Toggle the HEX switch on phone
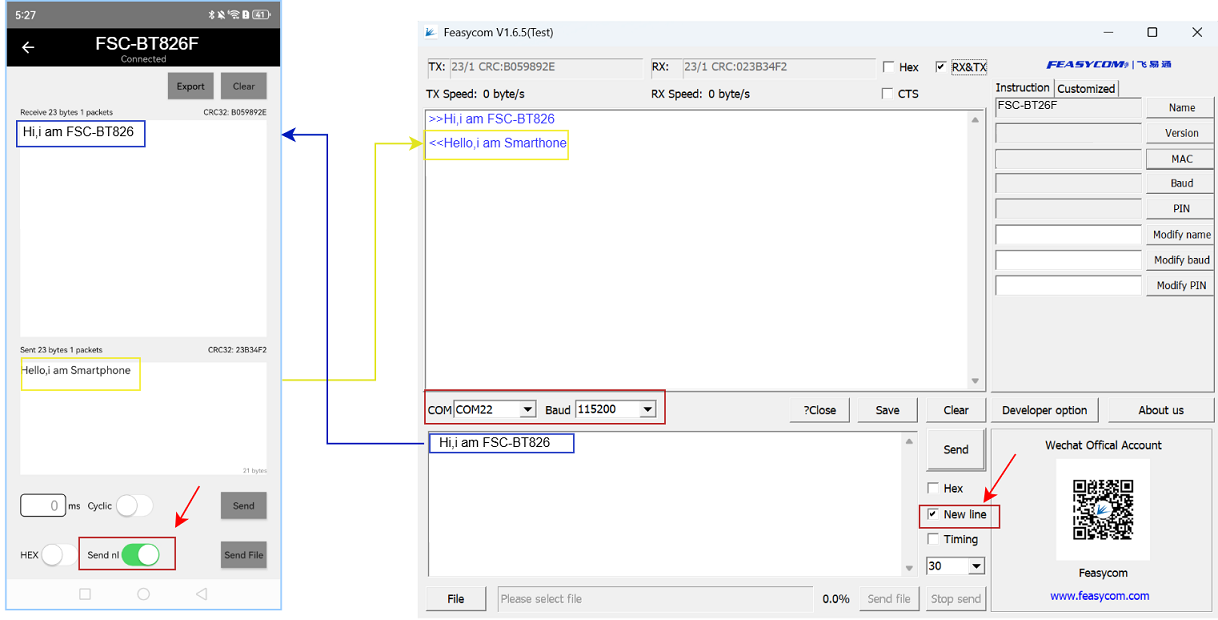This screenshot has height=620, width=1218. pos(58,555)
